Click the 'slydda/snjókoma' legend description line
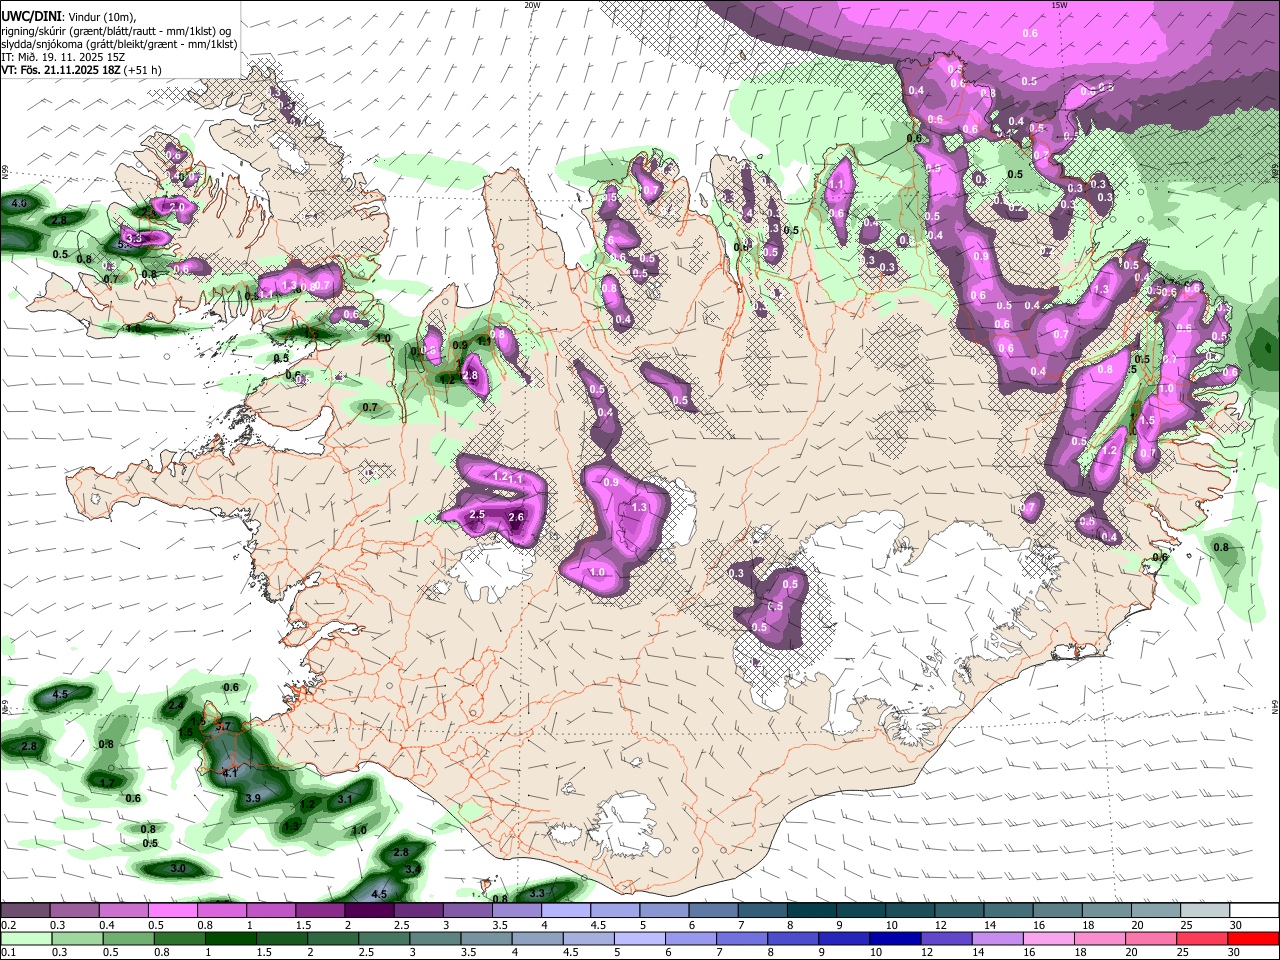This screenshot has height=960, width=1280. pos(119,44)
